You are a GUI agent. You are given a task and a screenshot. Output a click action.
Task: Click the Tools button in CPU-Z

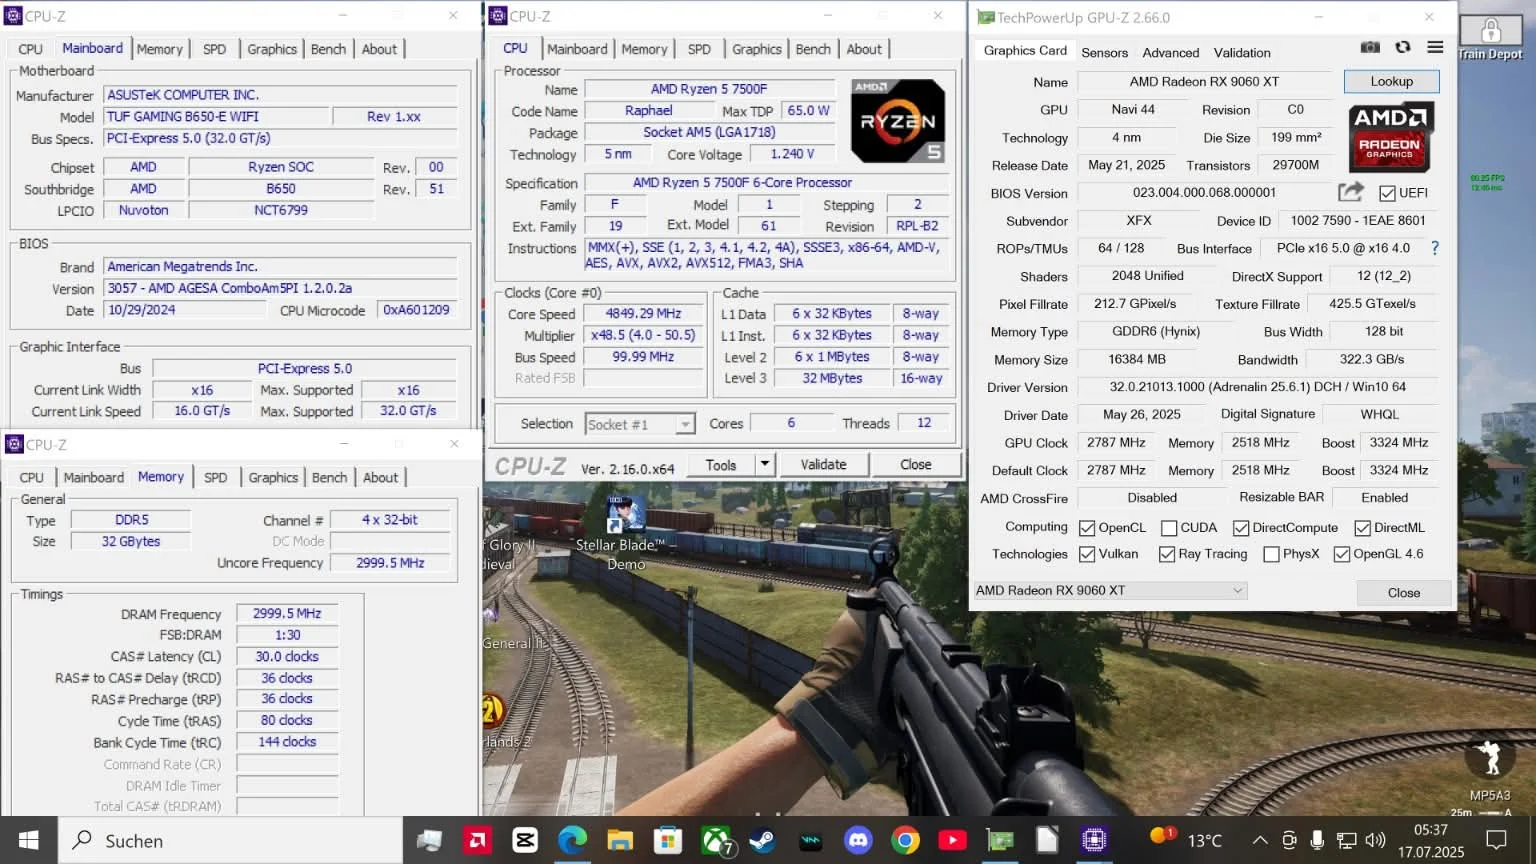pyautogui.click(x=721, y=464)
